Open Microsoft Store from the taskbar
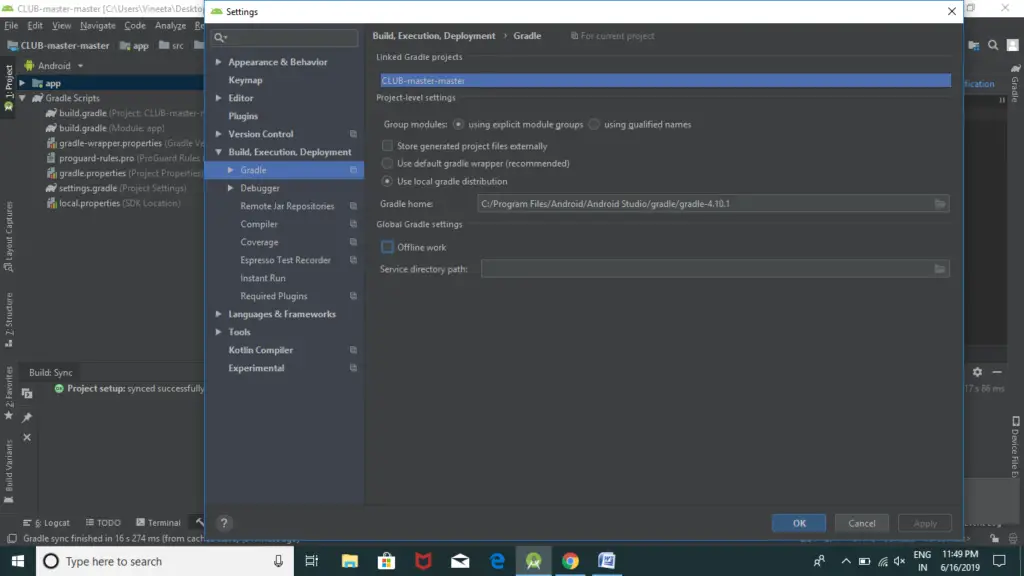Viewport: 1024px width, 576px height. coord(387,561)
